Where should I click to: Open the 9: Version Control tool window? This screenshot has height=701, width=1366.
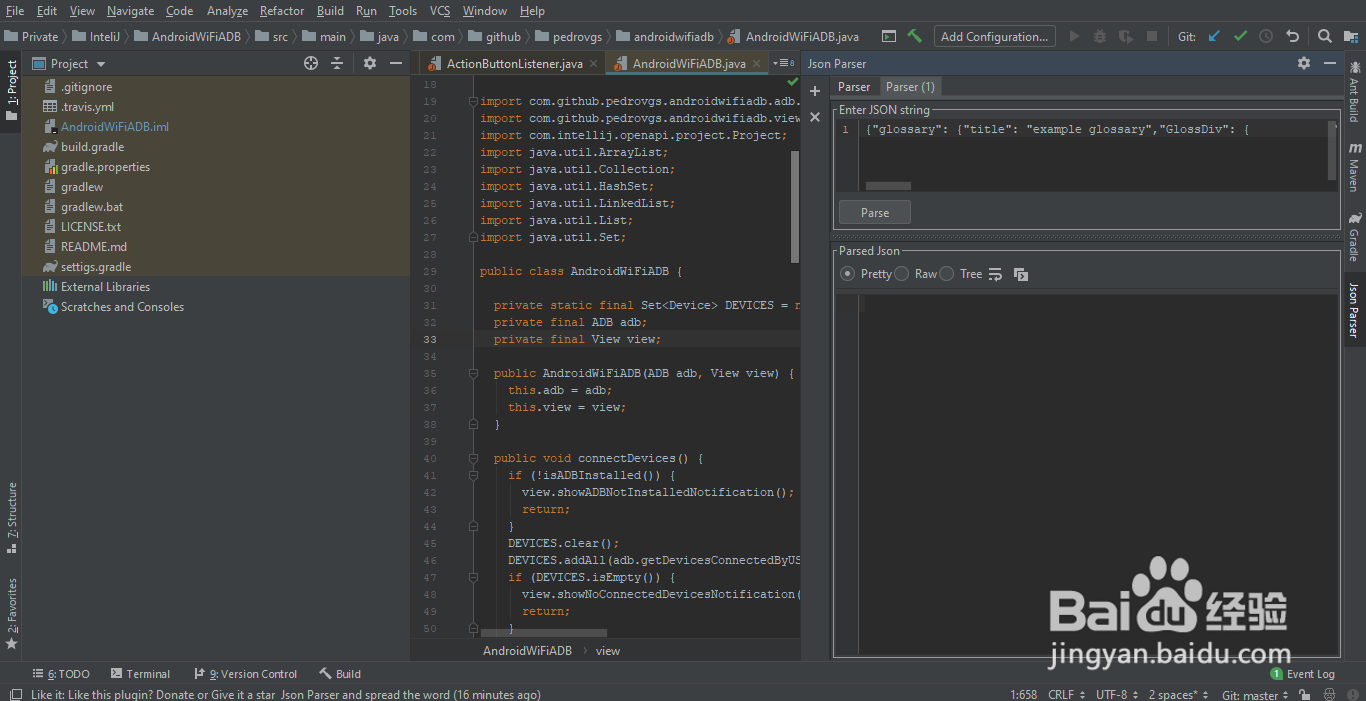pyautogui.click(x=246, y=674)
